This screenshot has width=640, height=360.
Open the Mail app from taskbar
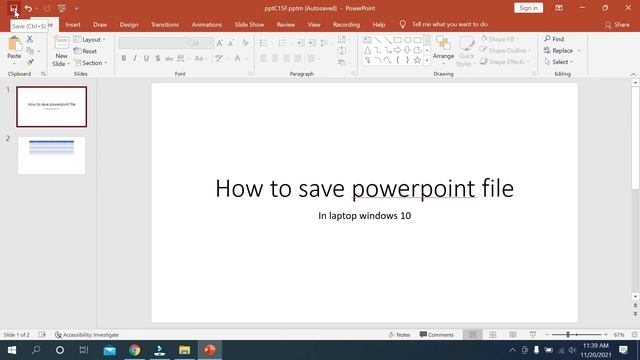(110, 350)
